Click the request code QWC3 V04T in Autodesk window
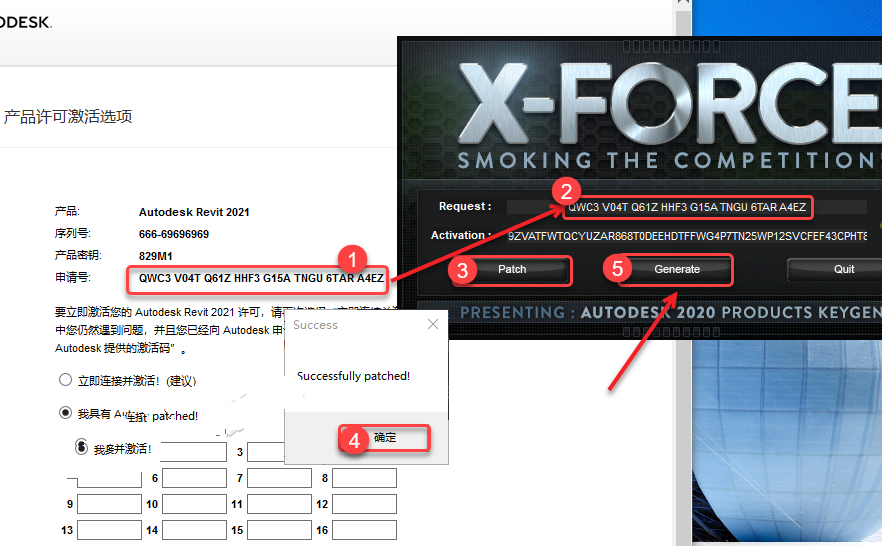 261,278
